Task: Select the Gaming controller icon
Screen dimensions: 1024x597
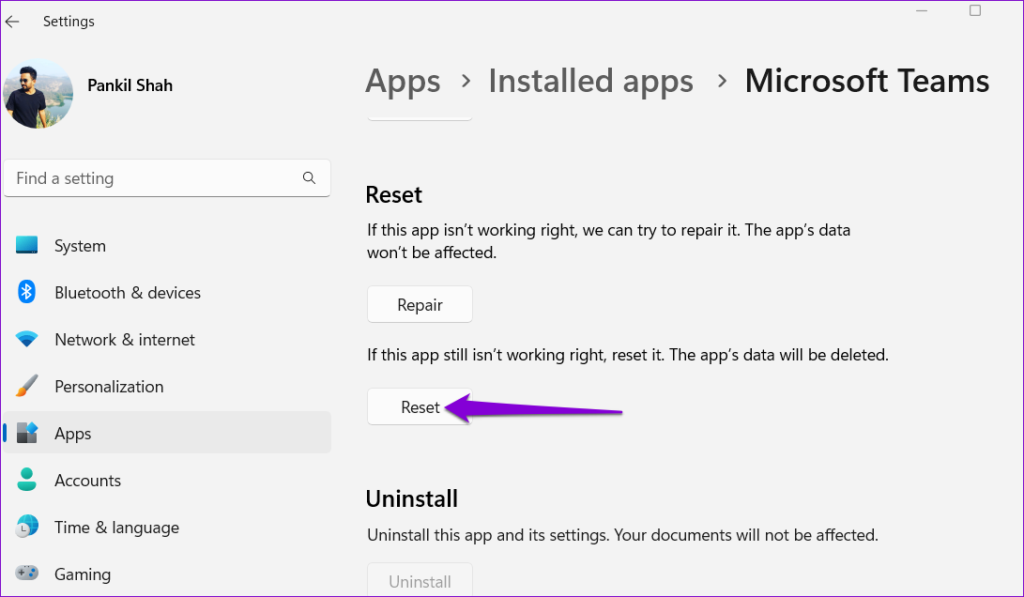Action: click(x=28, y=574)
